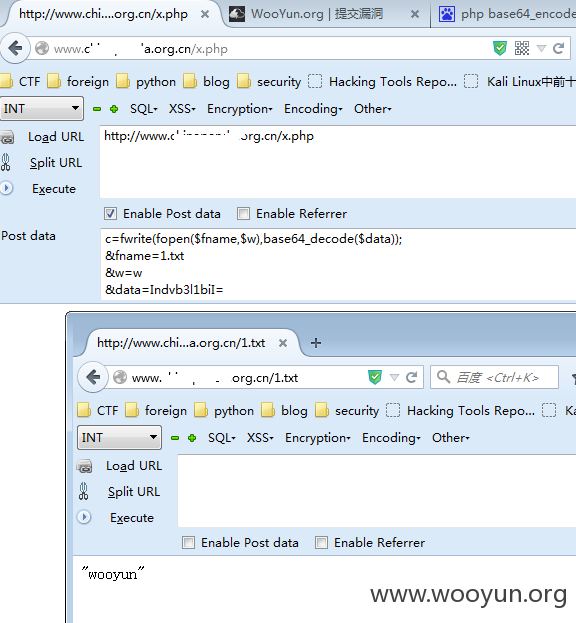576x623 pixels.
Task: Click Split URL in the upper HackBar
Action: point(56,163)
